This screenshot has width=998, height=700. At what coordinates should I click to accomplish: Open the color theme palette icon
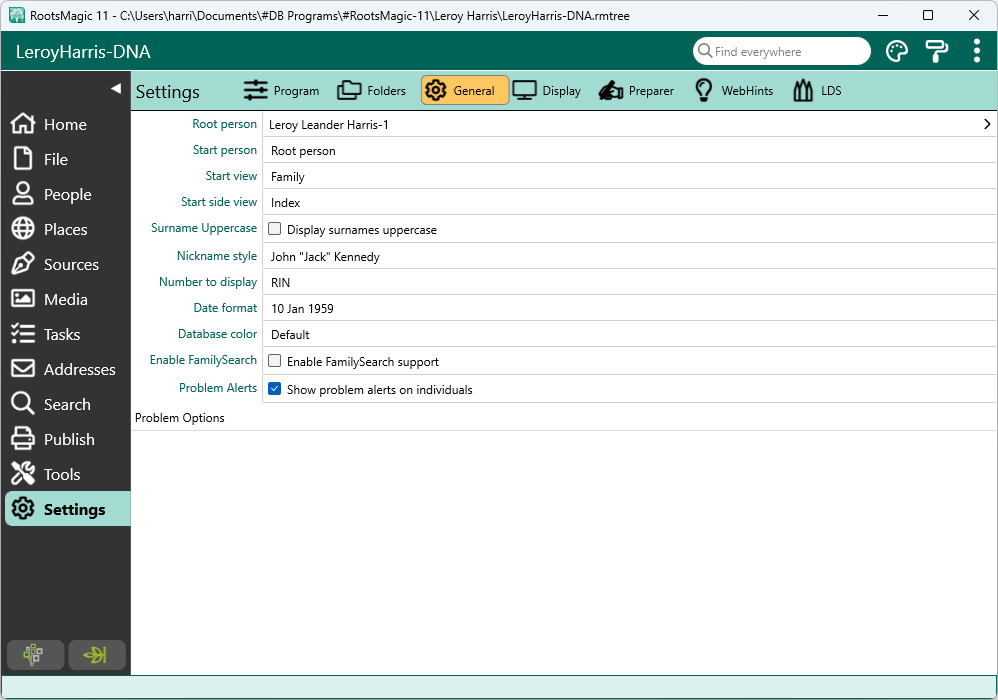tap(897, 52)
